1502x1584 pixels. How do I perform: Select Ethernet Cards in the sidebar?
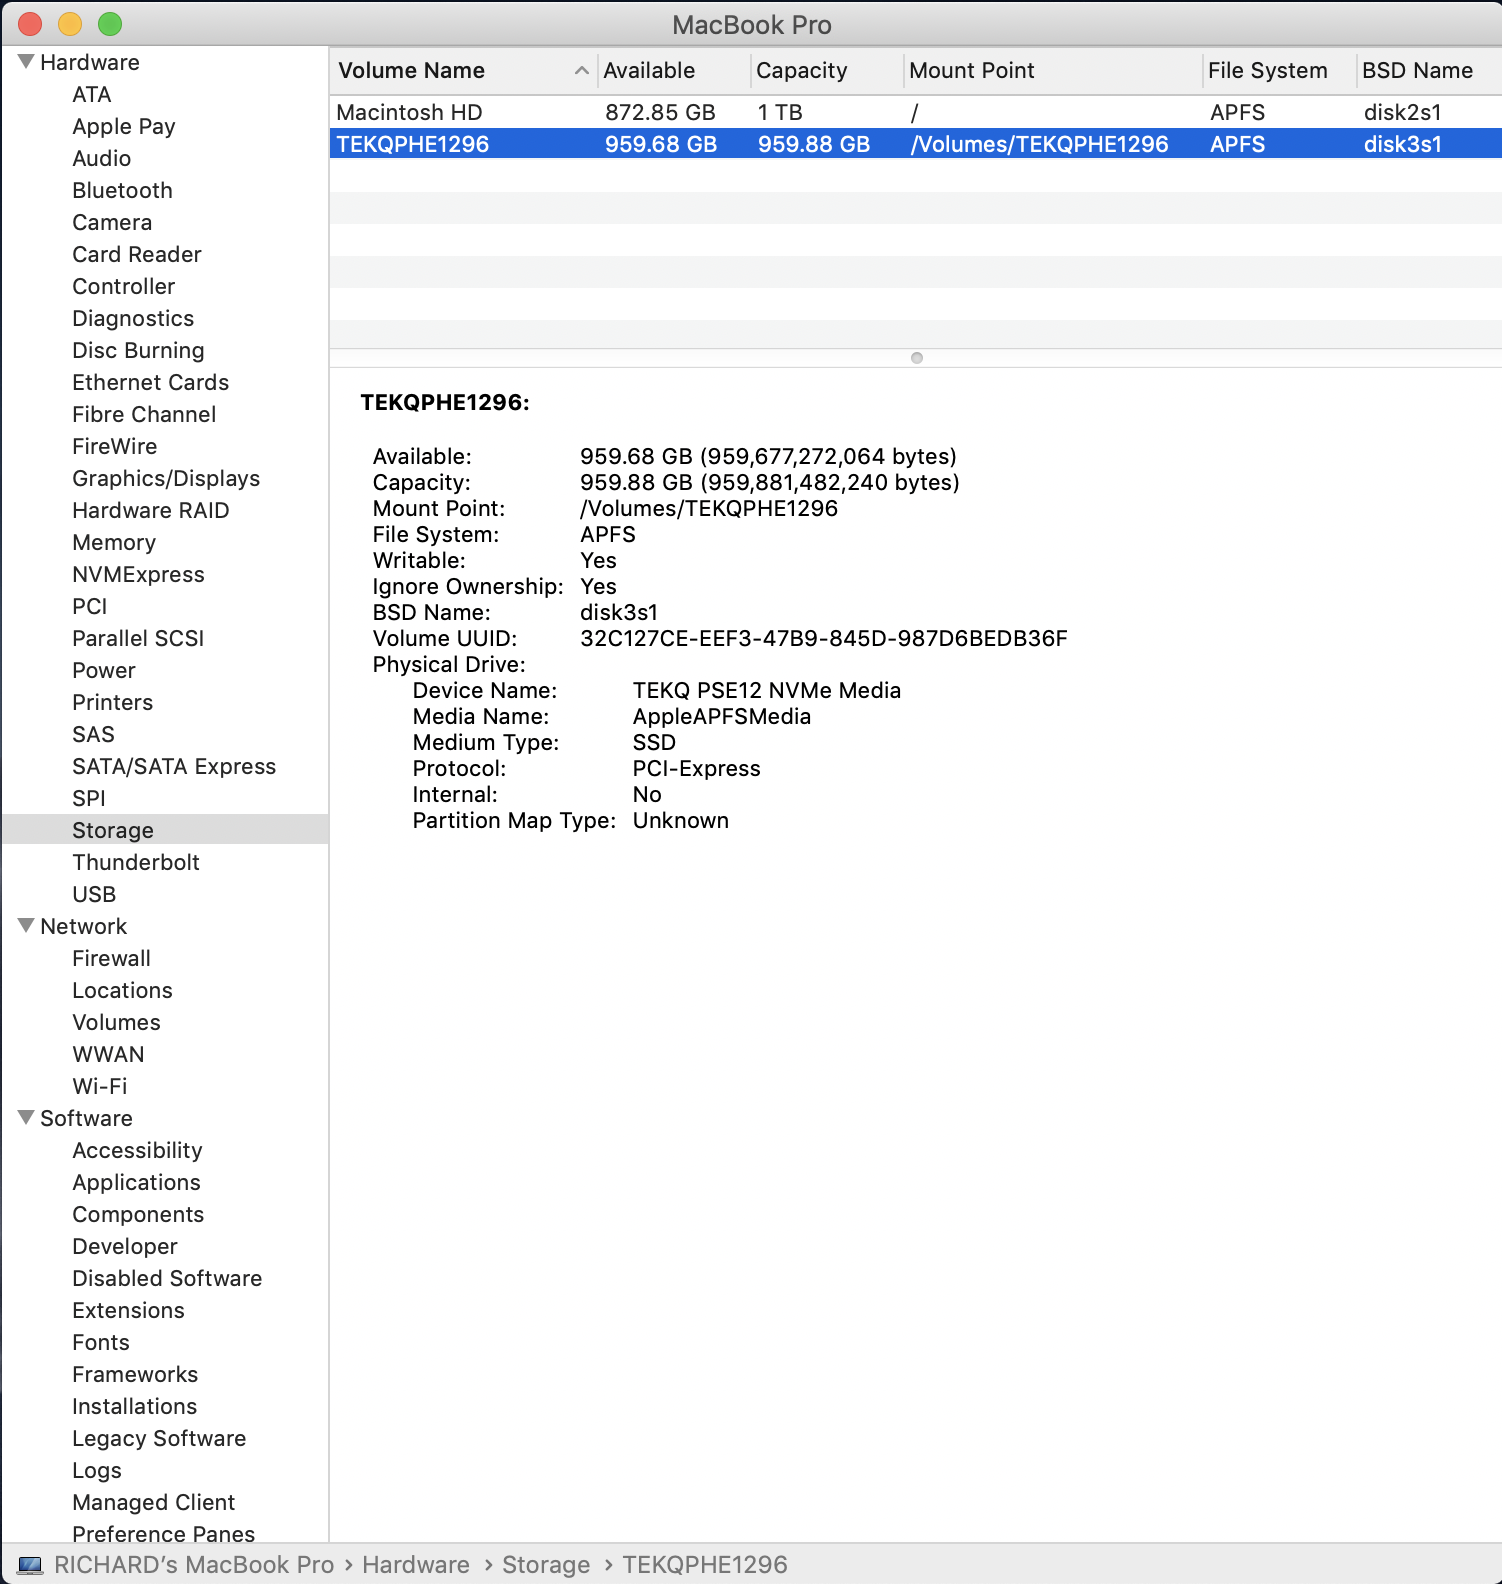point(150,382)
